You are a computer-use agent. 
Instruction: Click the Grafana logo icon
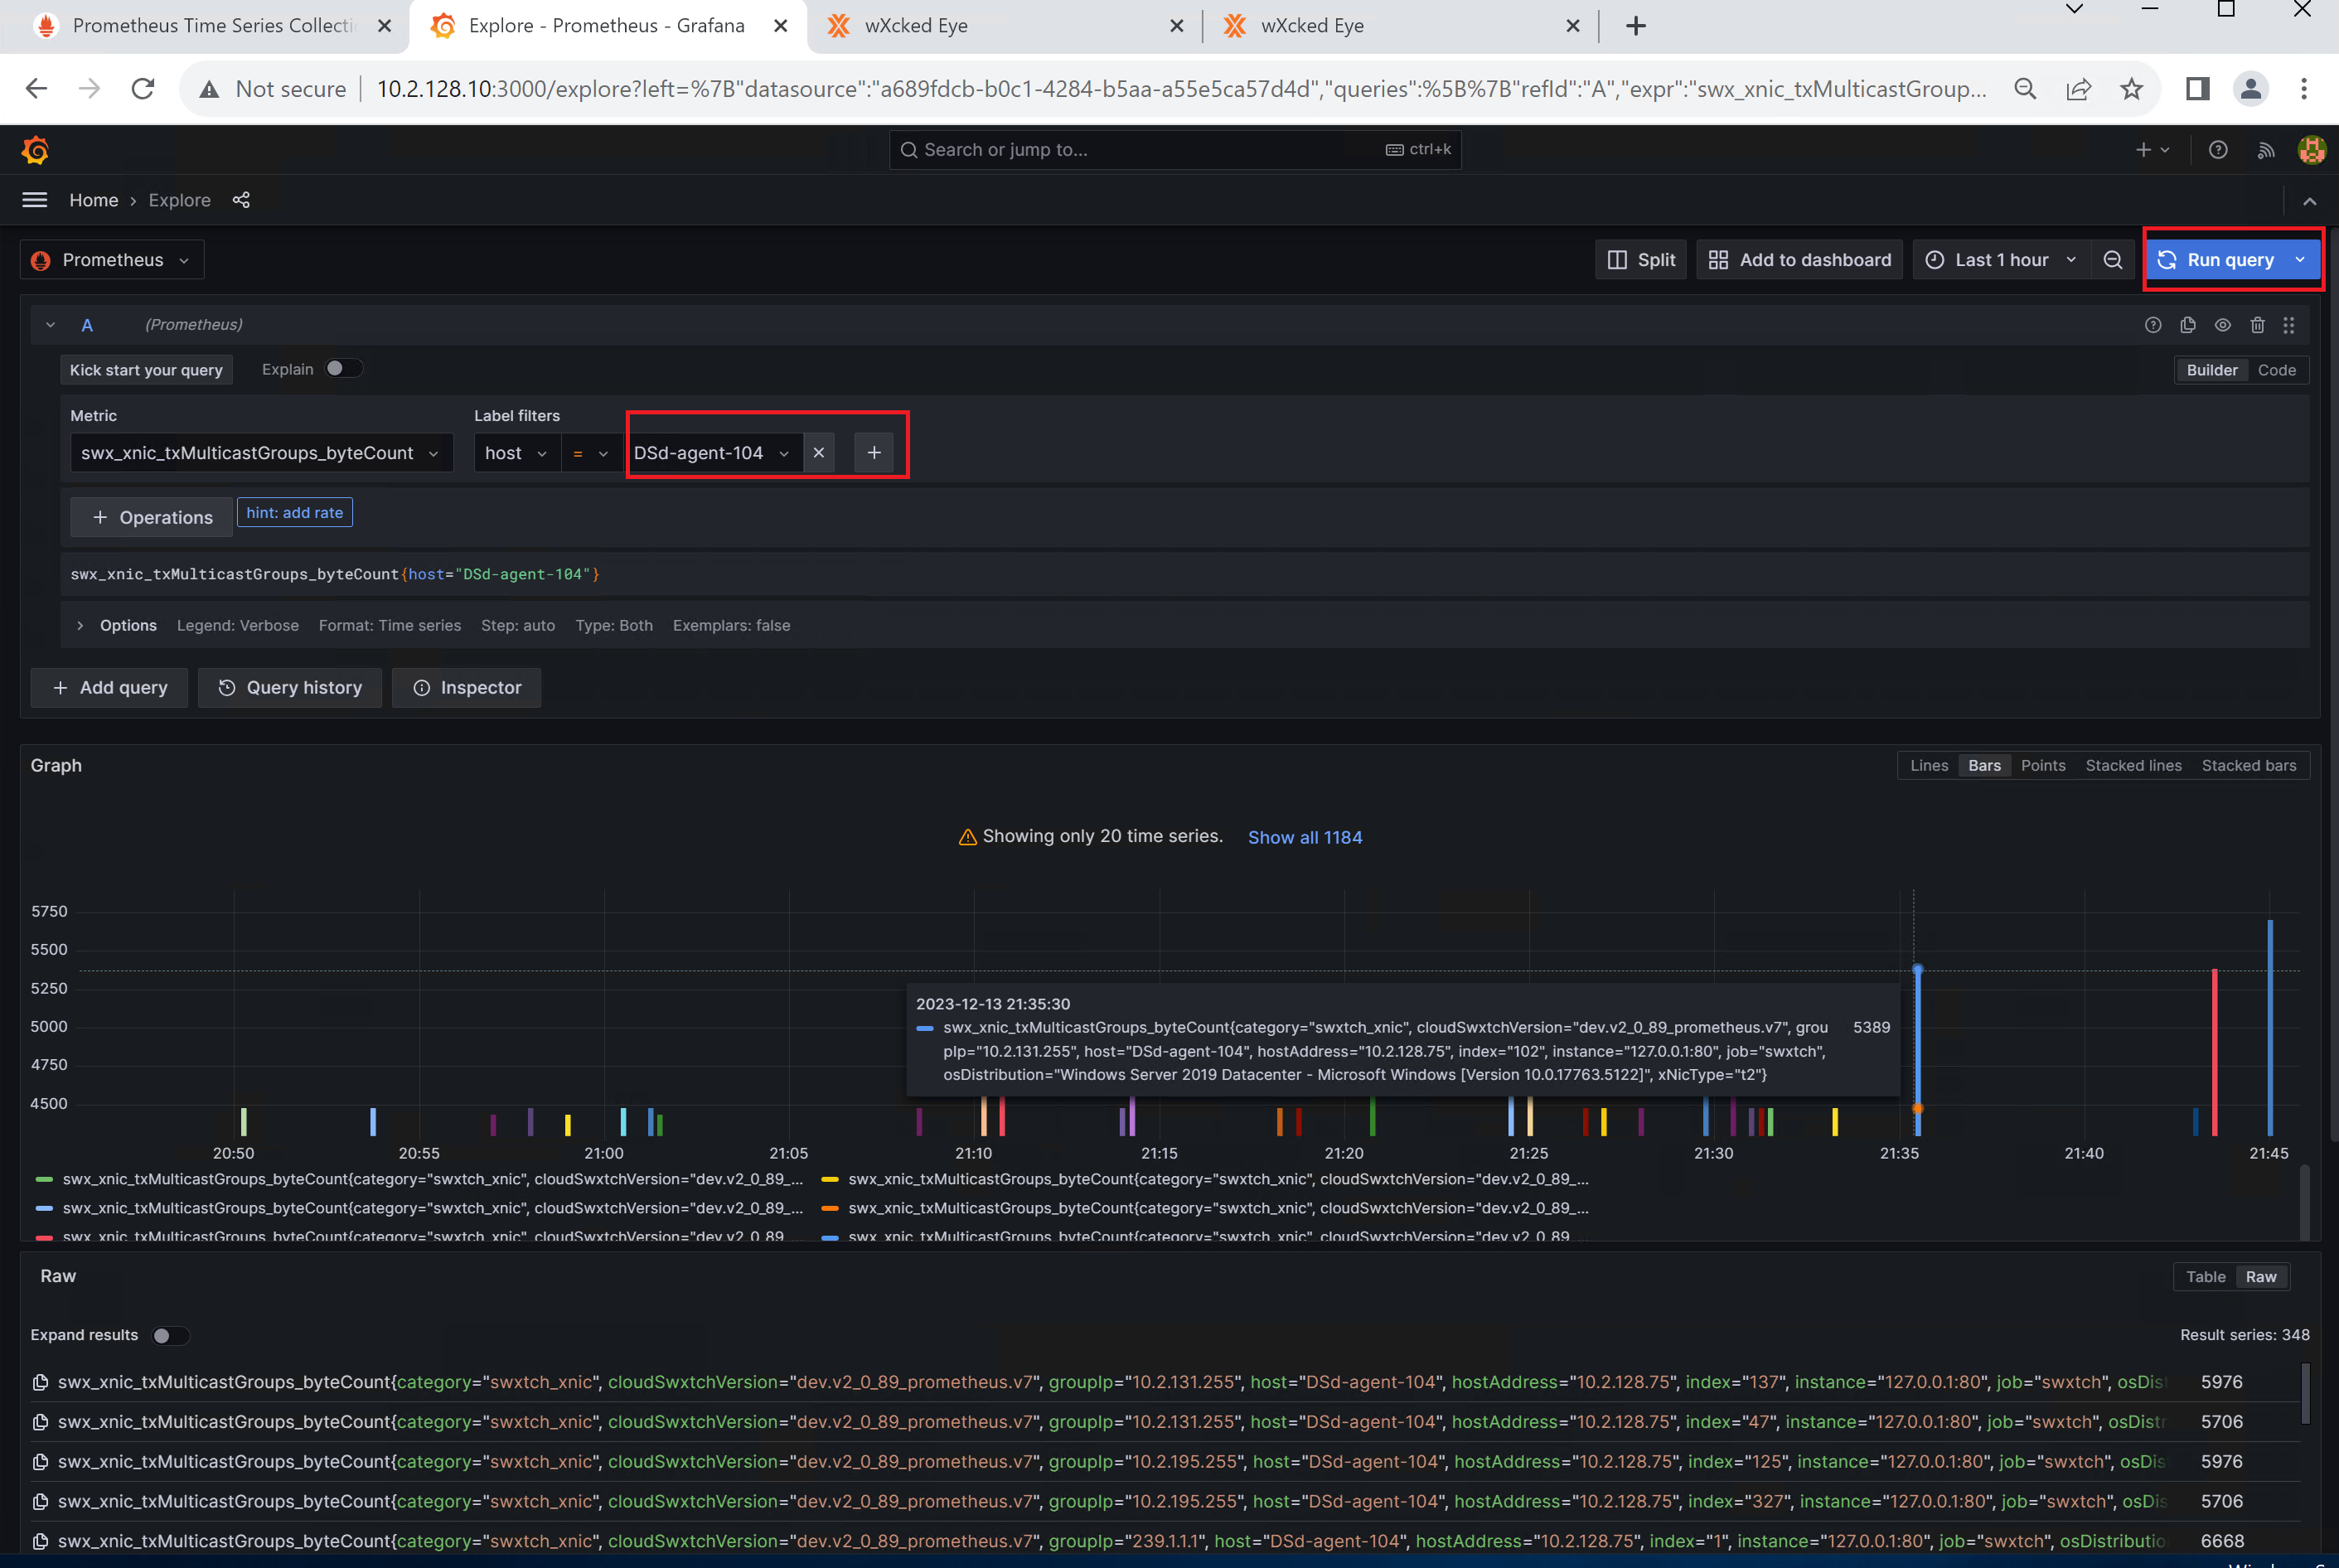point(36,150)
